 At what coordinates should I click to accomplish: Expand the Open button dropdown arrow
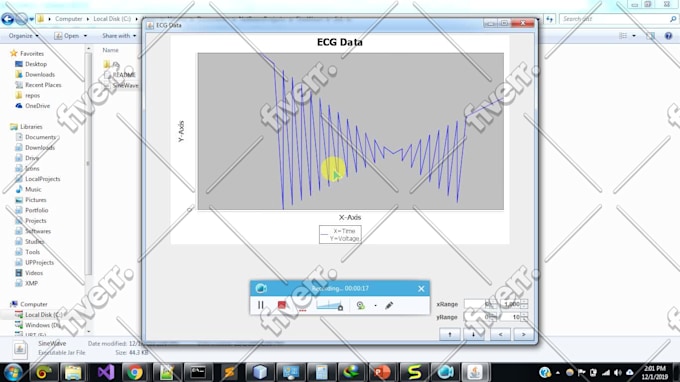point(85,36)
